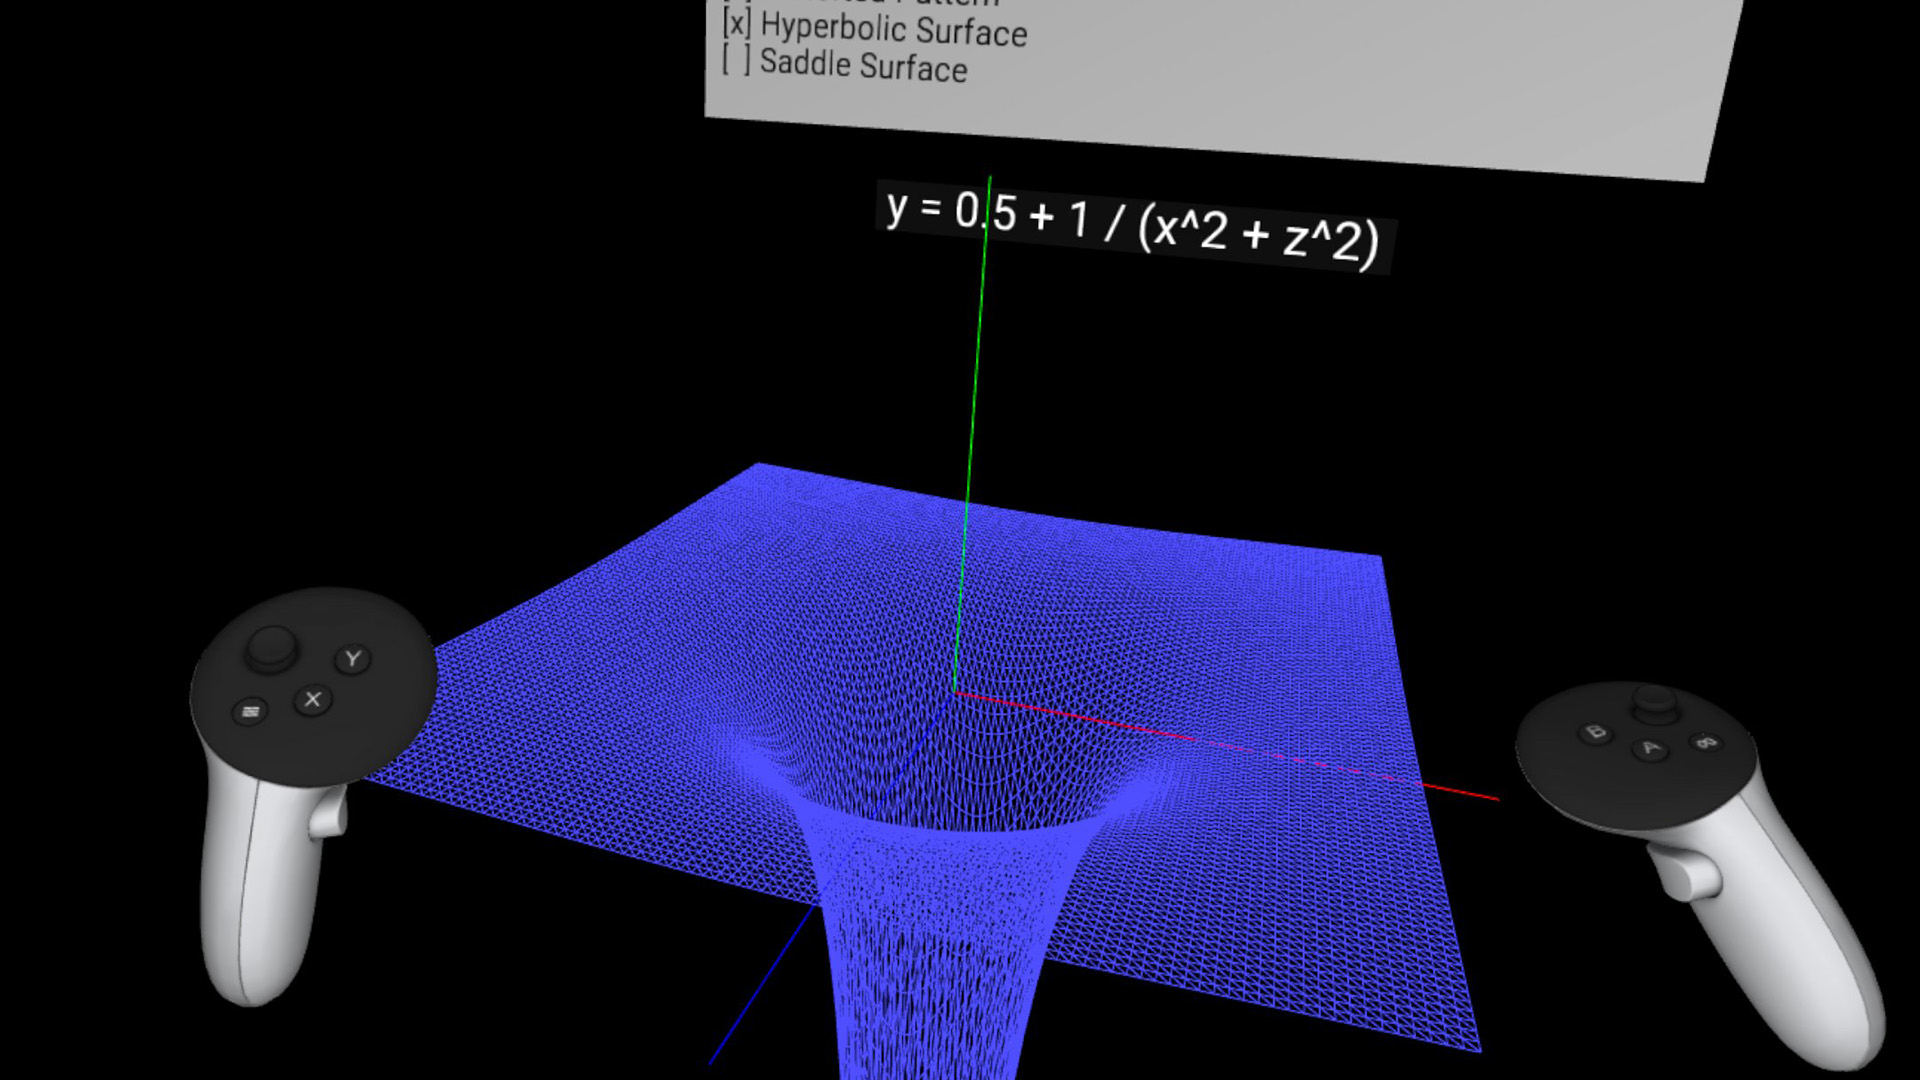Click the left controller trigger
1920x1080 pixels.
click(328, 812)
